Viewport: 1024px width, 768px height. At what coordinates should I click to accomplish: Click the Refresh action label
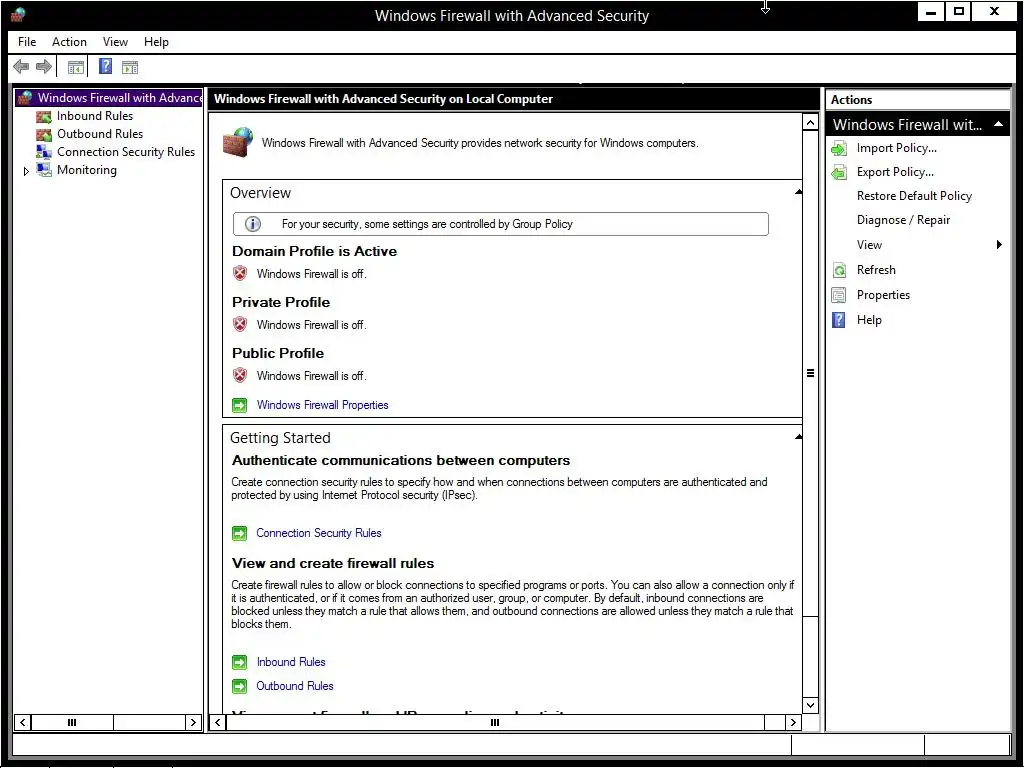(x=876, y=270)
